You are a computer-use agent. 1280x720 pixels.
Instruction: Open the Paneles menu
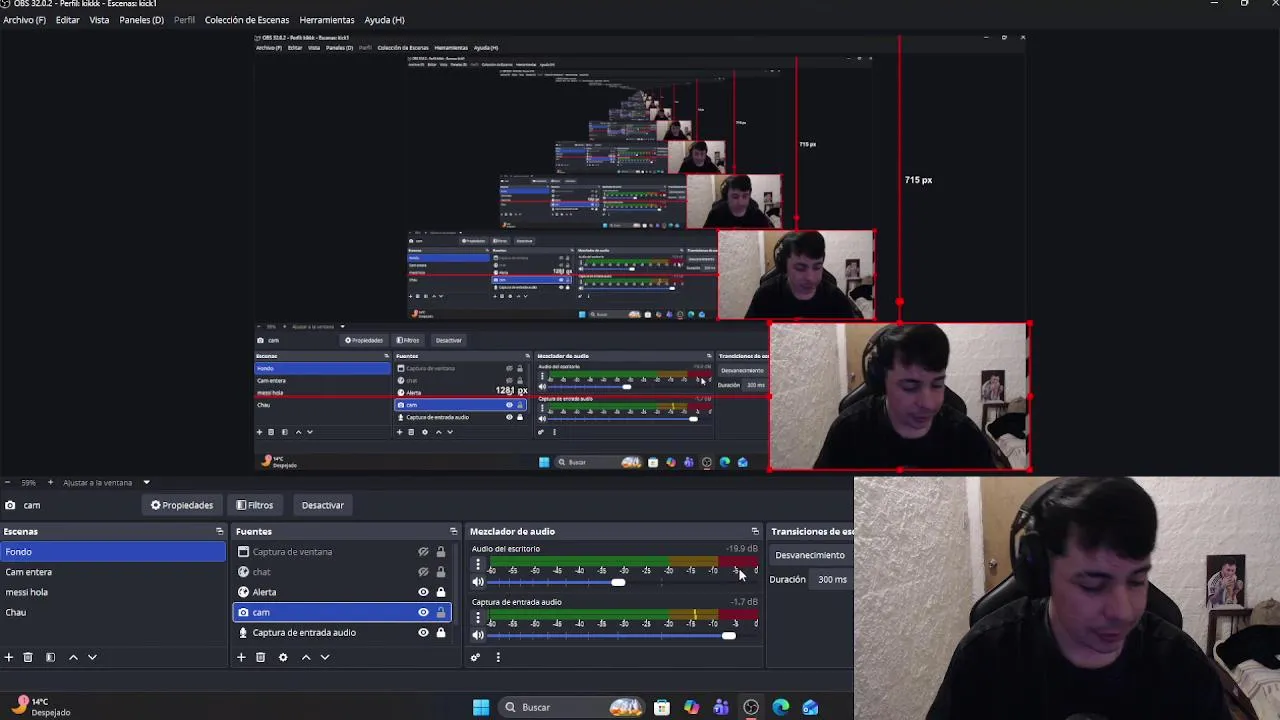point(141,20)
